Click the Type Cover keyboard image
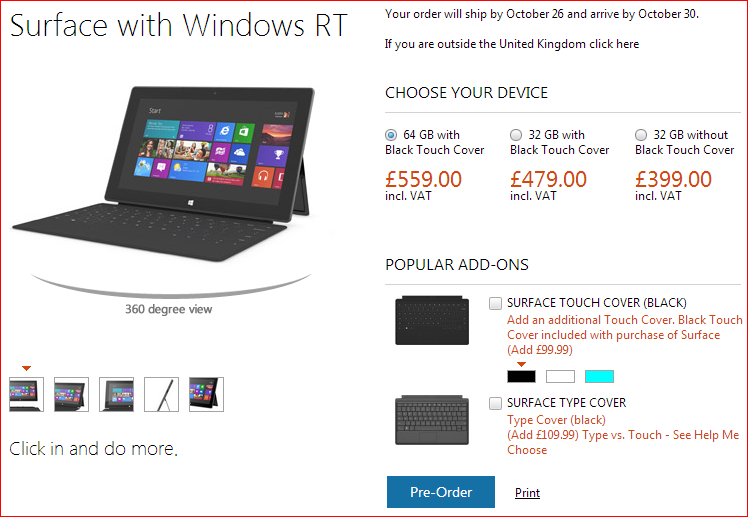The height and width of the screenshot is (517, 748). click(x=432, y=420)
